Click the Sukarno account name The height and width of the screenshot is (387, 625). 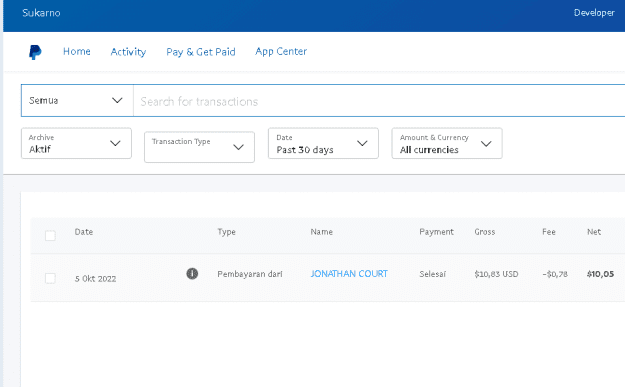coord(41,13)
